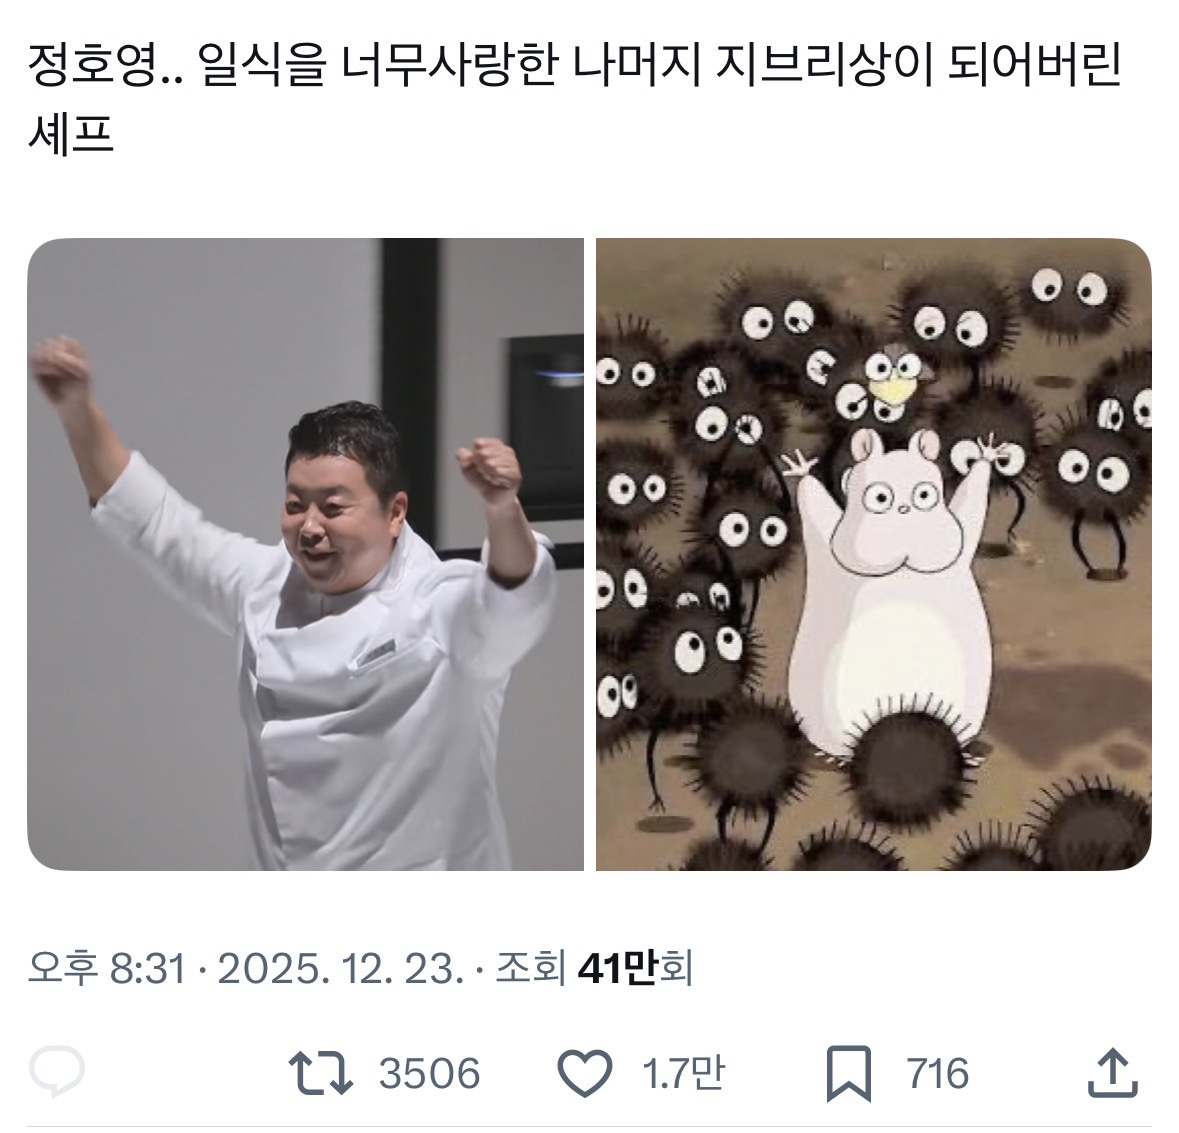This screenshot has height=1133, width=1179.
Task: Click the retweet arrows icon
Action: (x=321, y=1072)
